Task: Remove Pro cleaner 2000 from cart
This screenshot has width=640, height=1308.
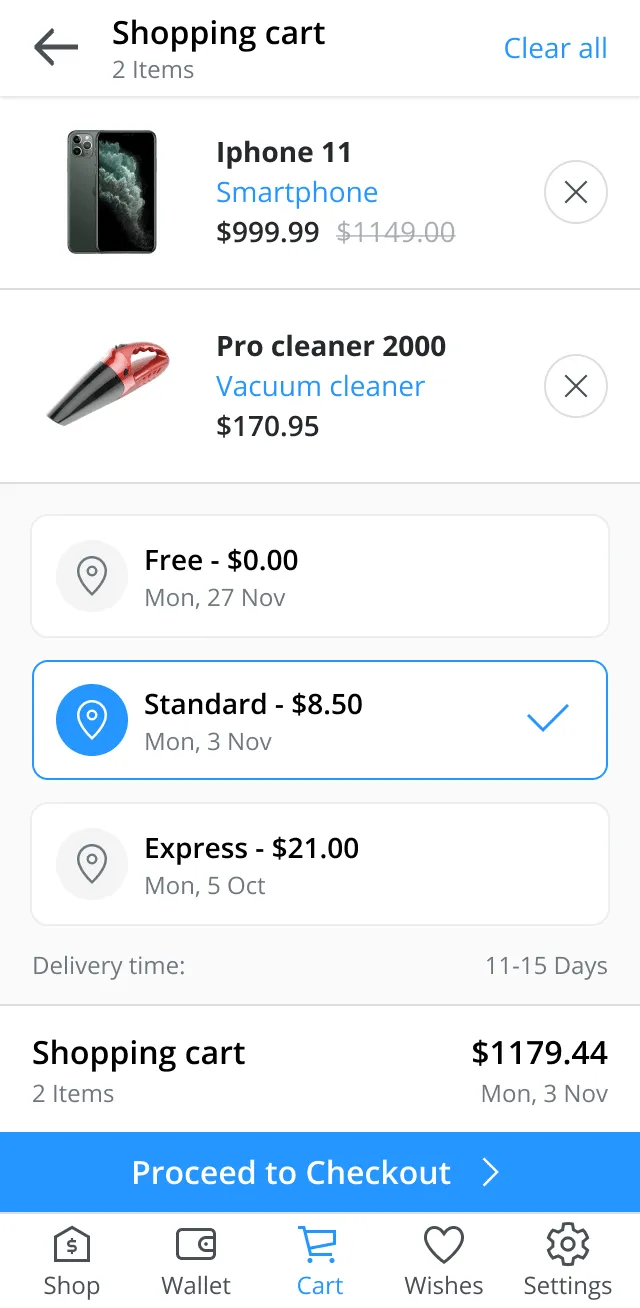Action: [x=575, y=386]
